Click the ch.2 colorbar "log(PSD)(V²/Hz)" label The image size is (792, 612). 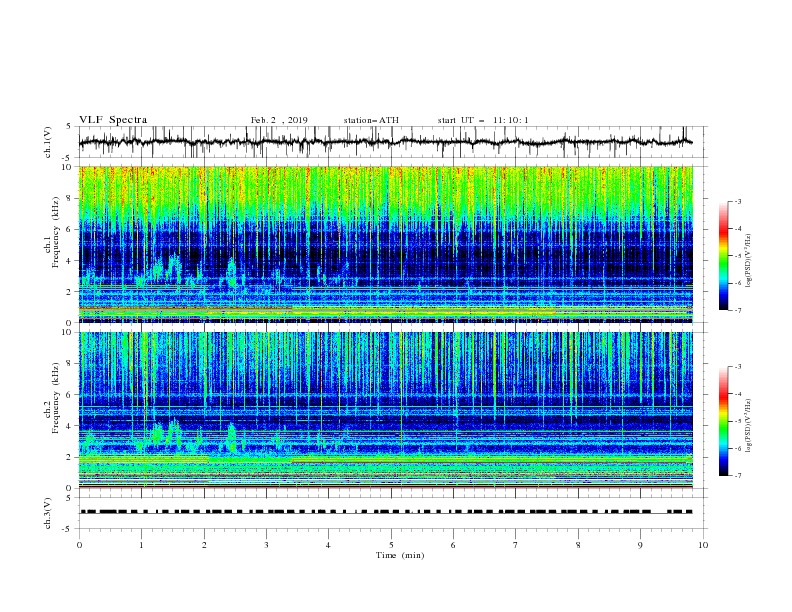point(750,425)
